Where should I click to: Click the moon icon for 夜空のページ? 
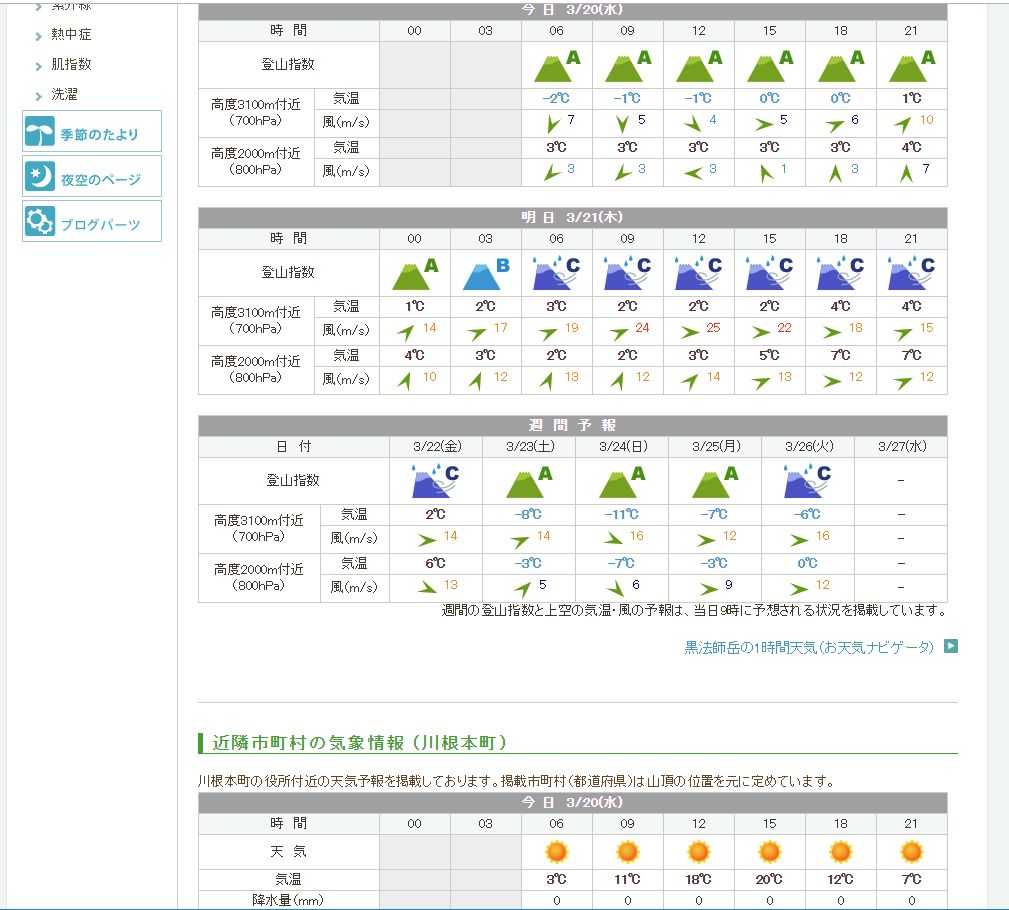(x=40, y=177)
